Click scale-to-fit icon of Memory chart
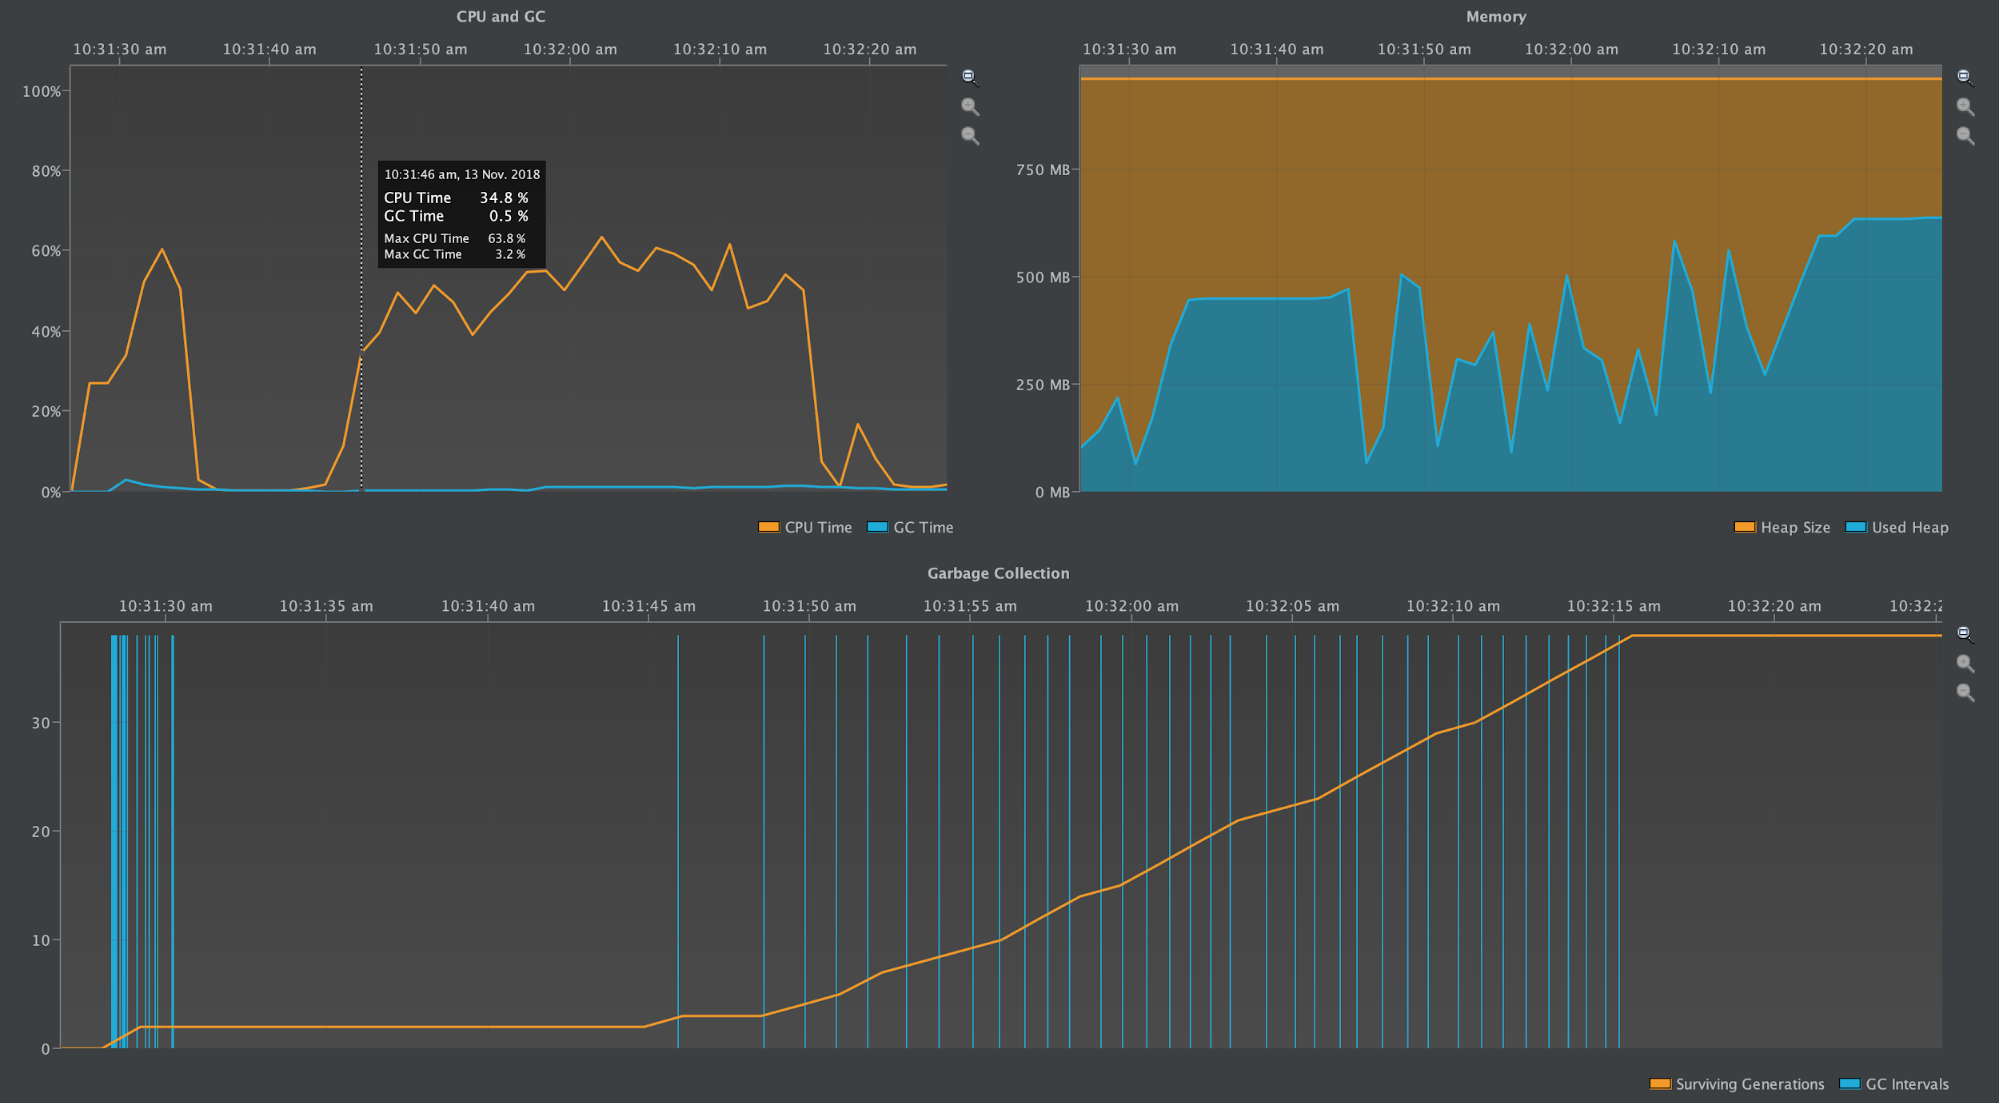 click(x=1964, y=77)
